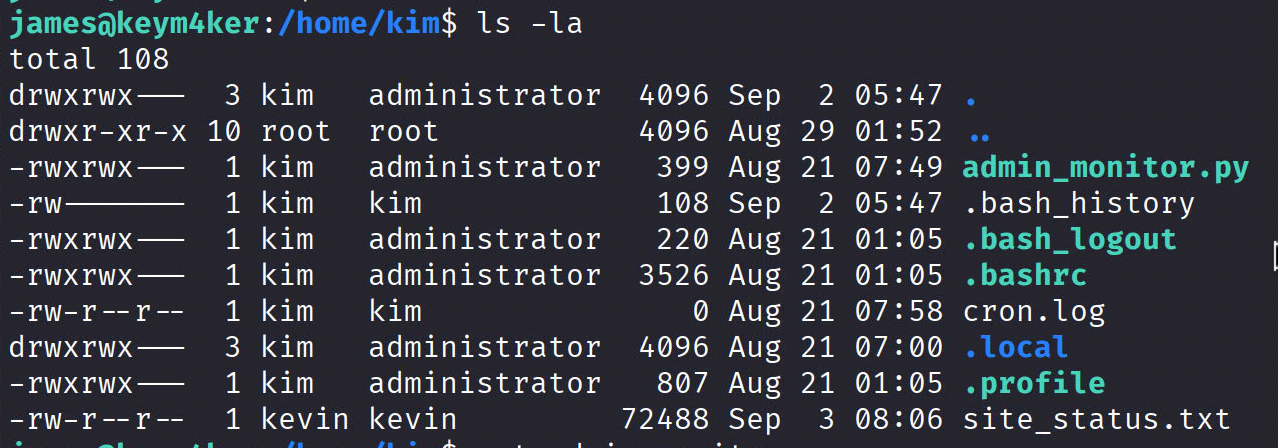Click the drwxr-xr-x permissions string

coord(98,131)
